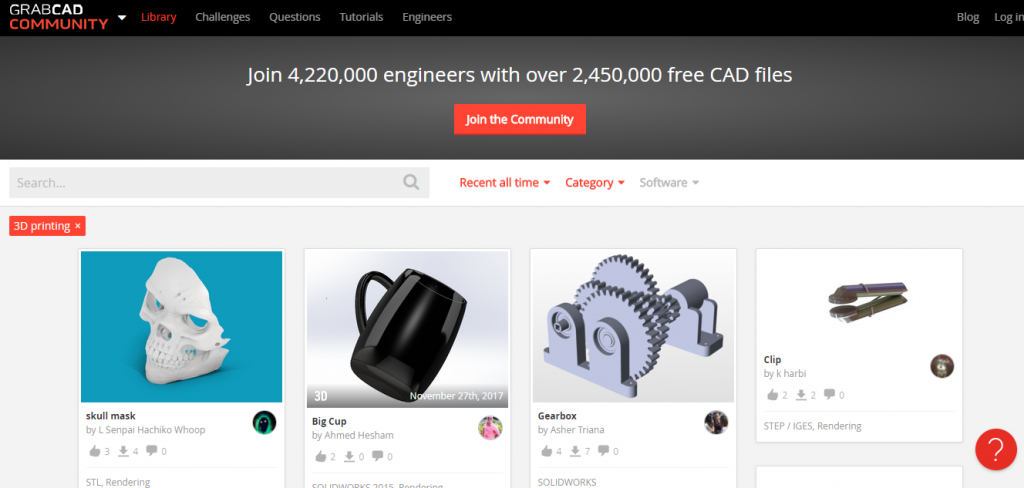Open the Tutorials section
This screenshot has width=1024, height=488.
pos(361,17)
